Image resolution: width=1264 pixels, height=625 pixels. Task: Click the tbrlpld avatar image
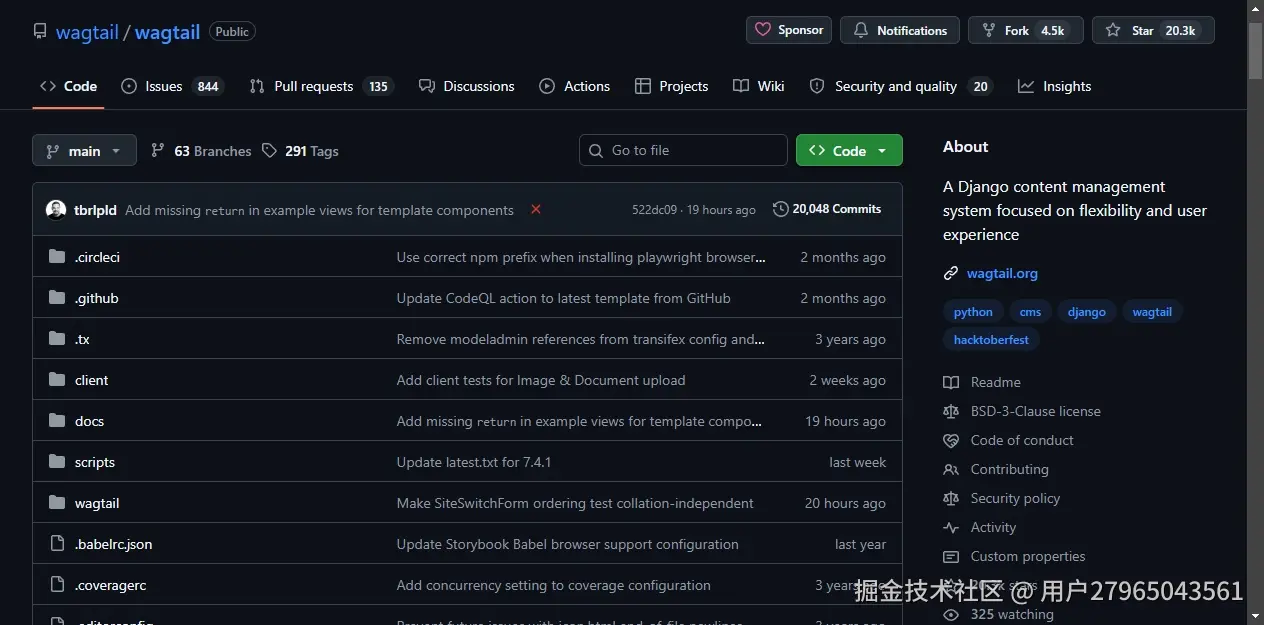pos(56,210)
